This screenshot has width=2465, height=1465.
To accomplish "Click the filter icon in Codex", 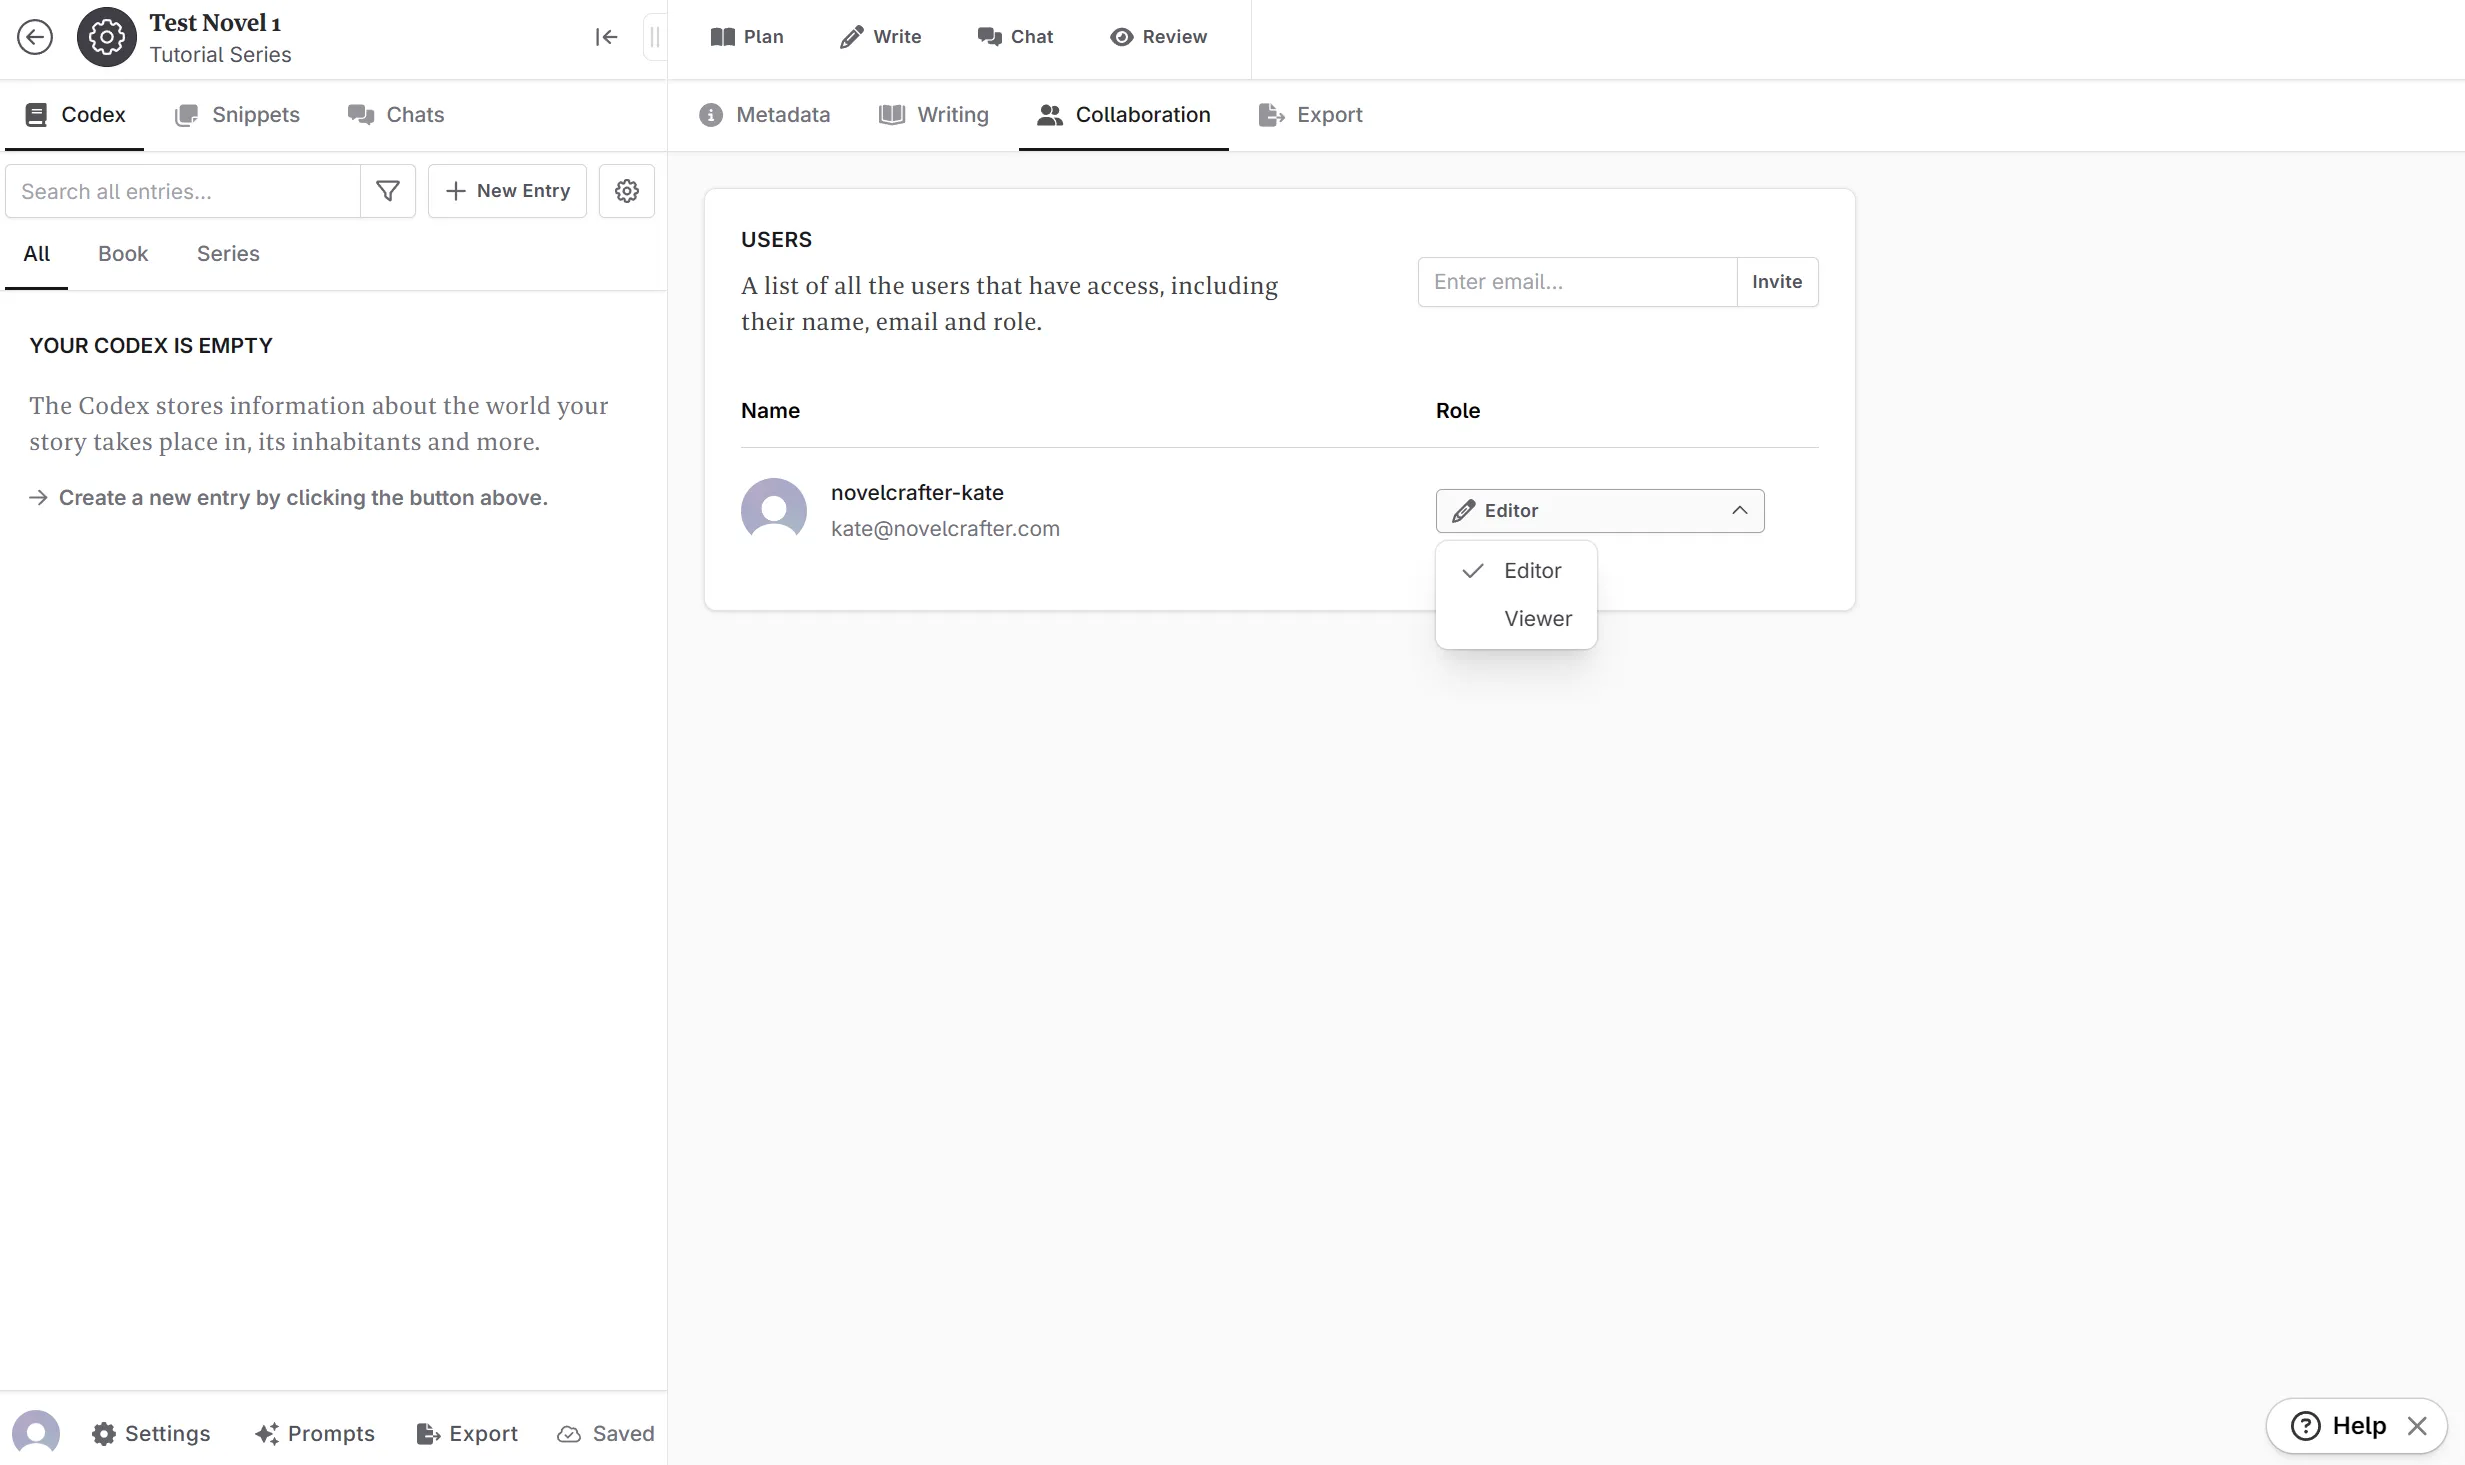I will (389, 190).
